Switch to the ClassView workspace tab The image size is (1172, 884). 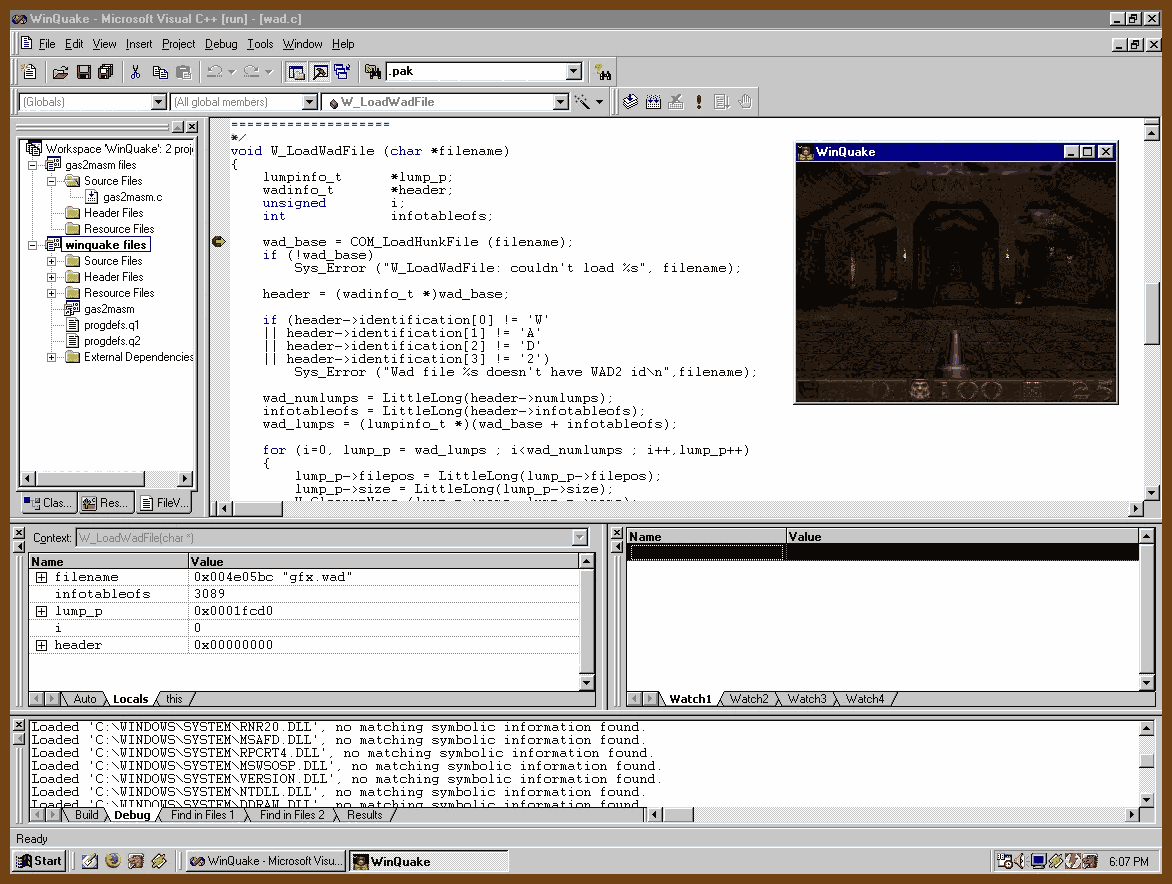coord(49,503)
